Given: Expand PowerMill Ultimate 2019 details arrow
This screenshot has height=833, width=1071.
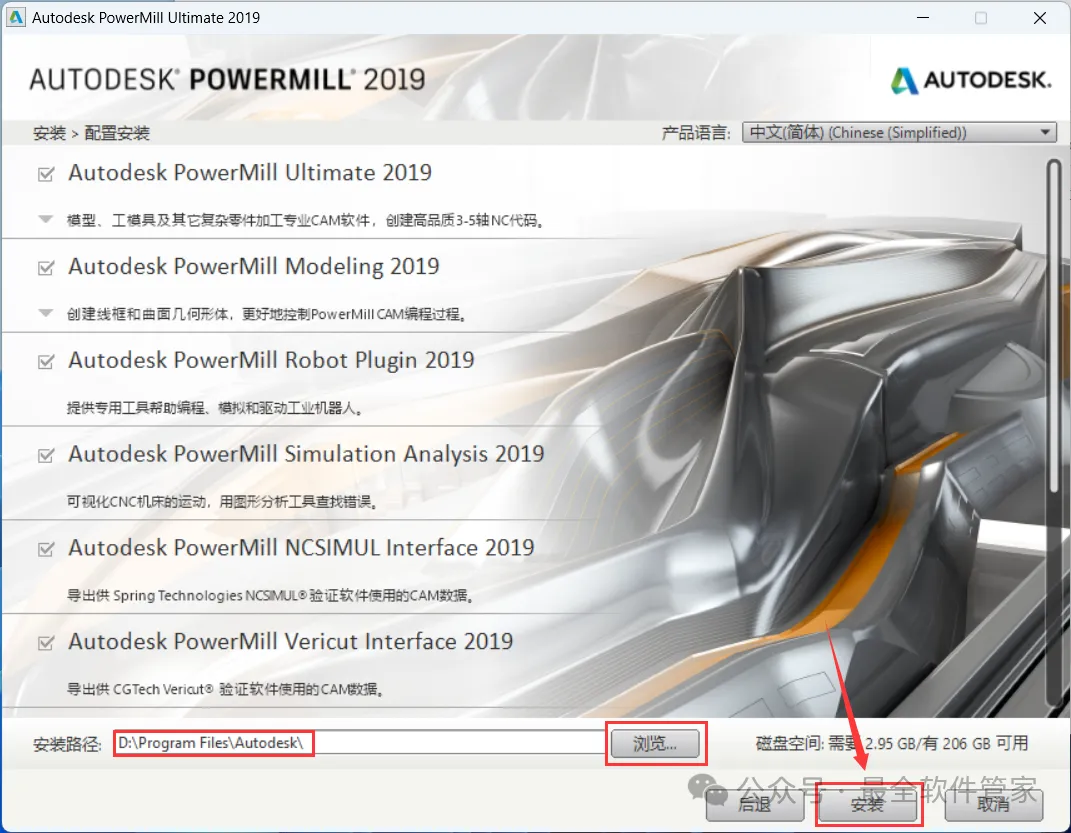Looking at the screenshot, I should pyautogui.click(x=46, y=219).
